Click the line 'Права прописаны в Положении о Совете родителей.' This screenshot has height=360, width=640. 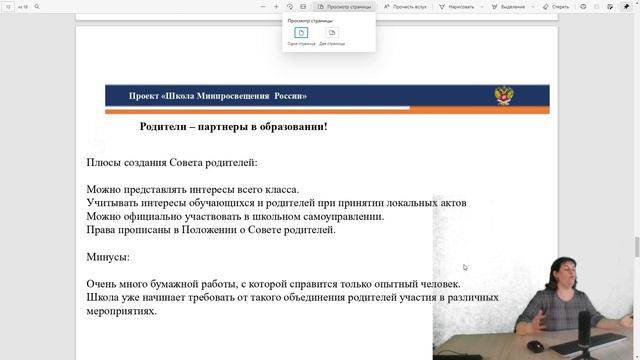(211, 230)
